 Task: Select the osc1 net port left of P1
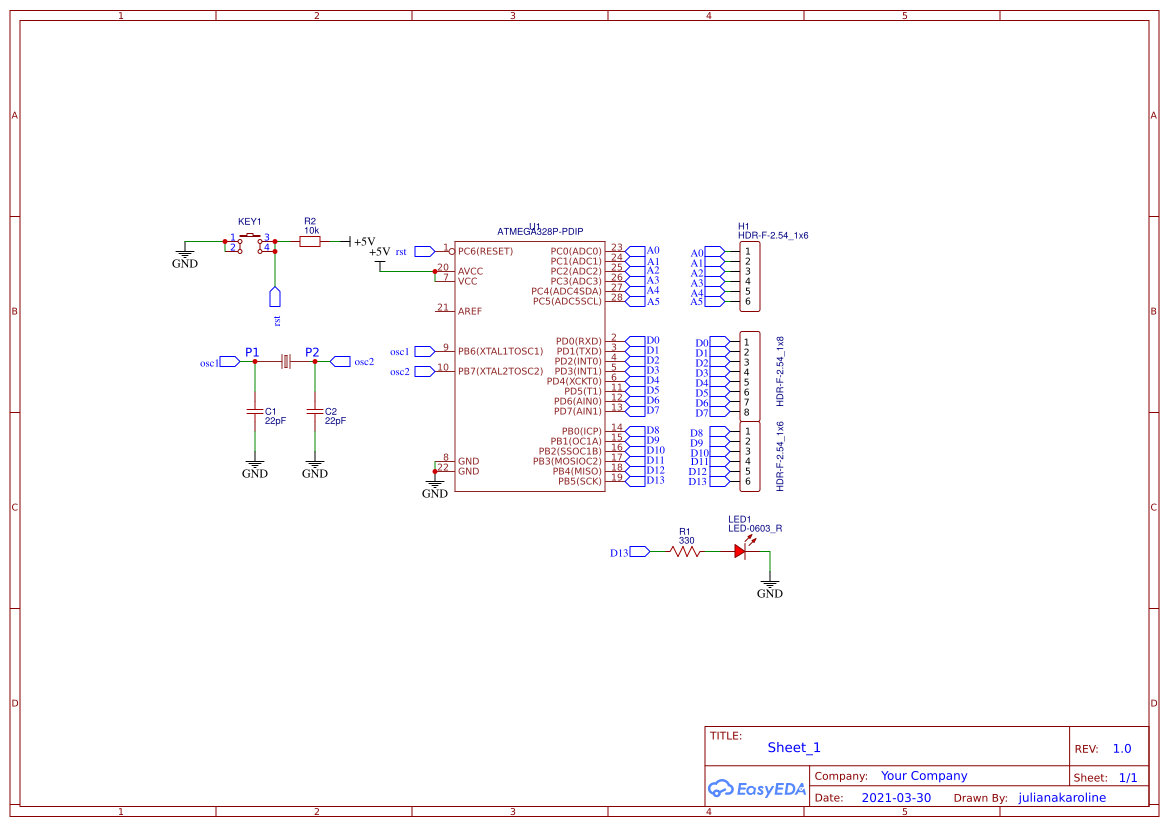(228, 362)
